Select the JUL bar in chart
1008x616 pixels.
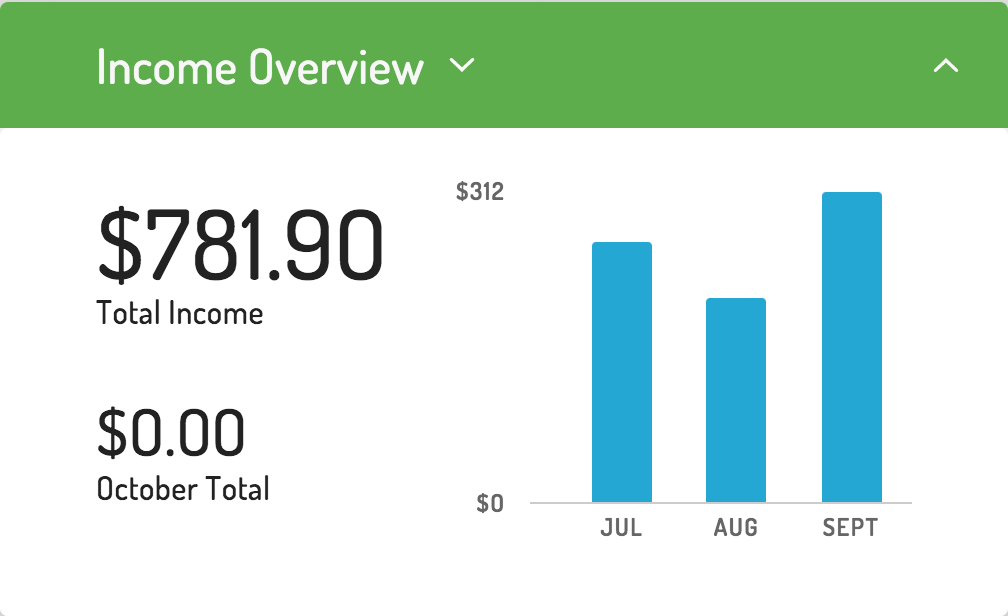[622, 372]
